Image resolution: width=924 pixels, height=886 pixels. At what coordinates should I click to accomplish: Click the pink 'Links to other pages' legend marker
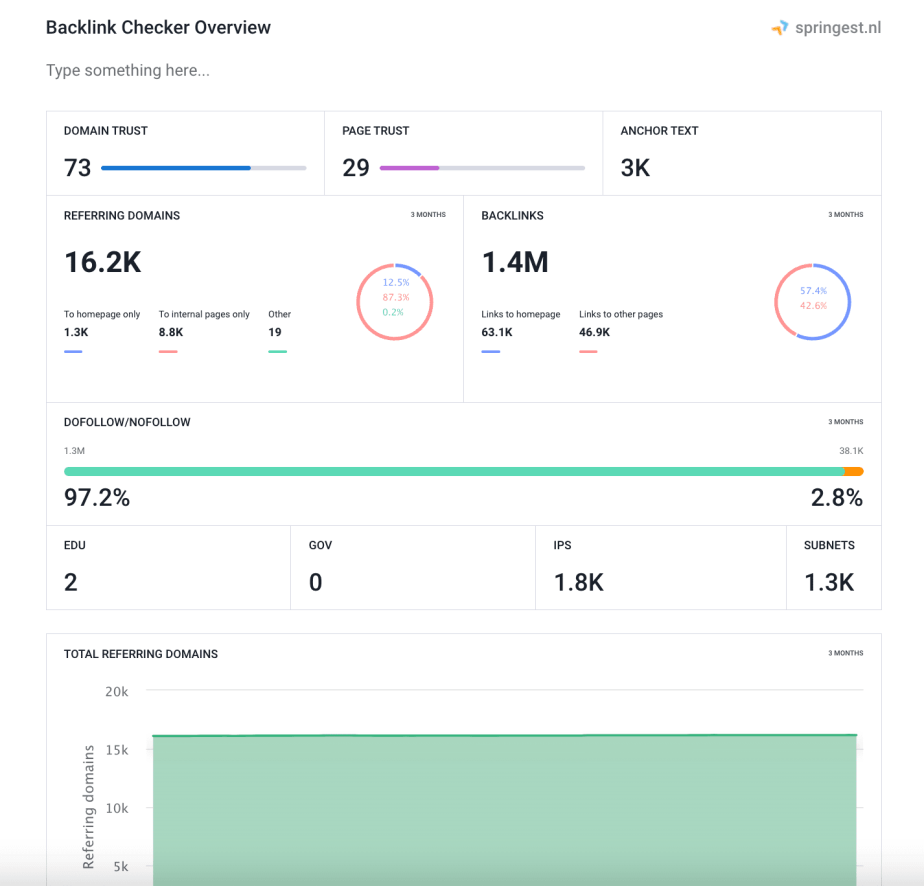click(588, 350)
